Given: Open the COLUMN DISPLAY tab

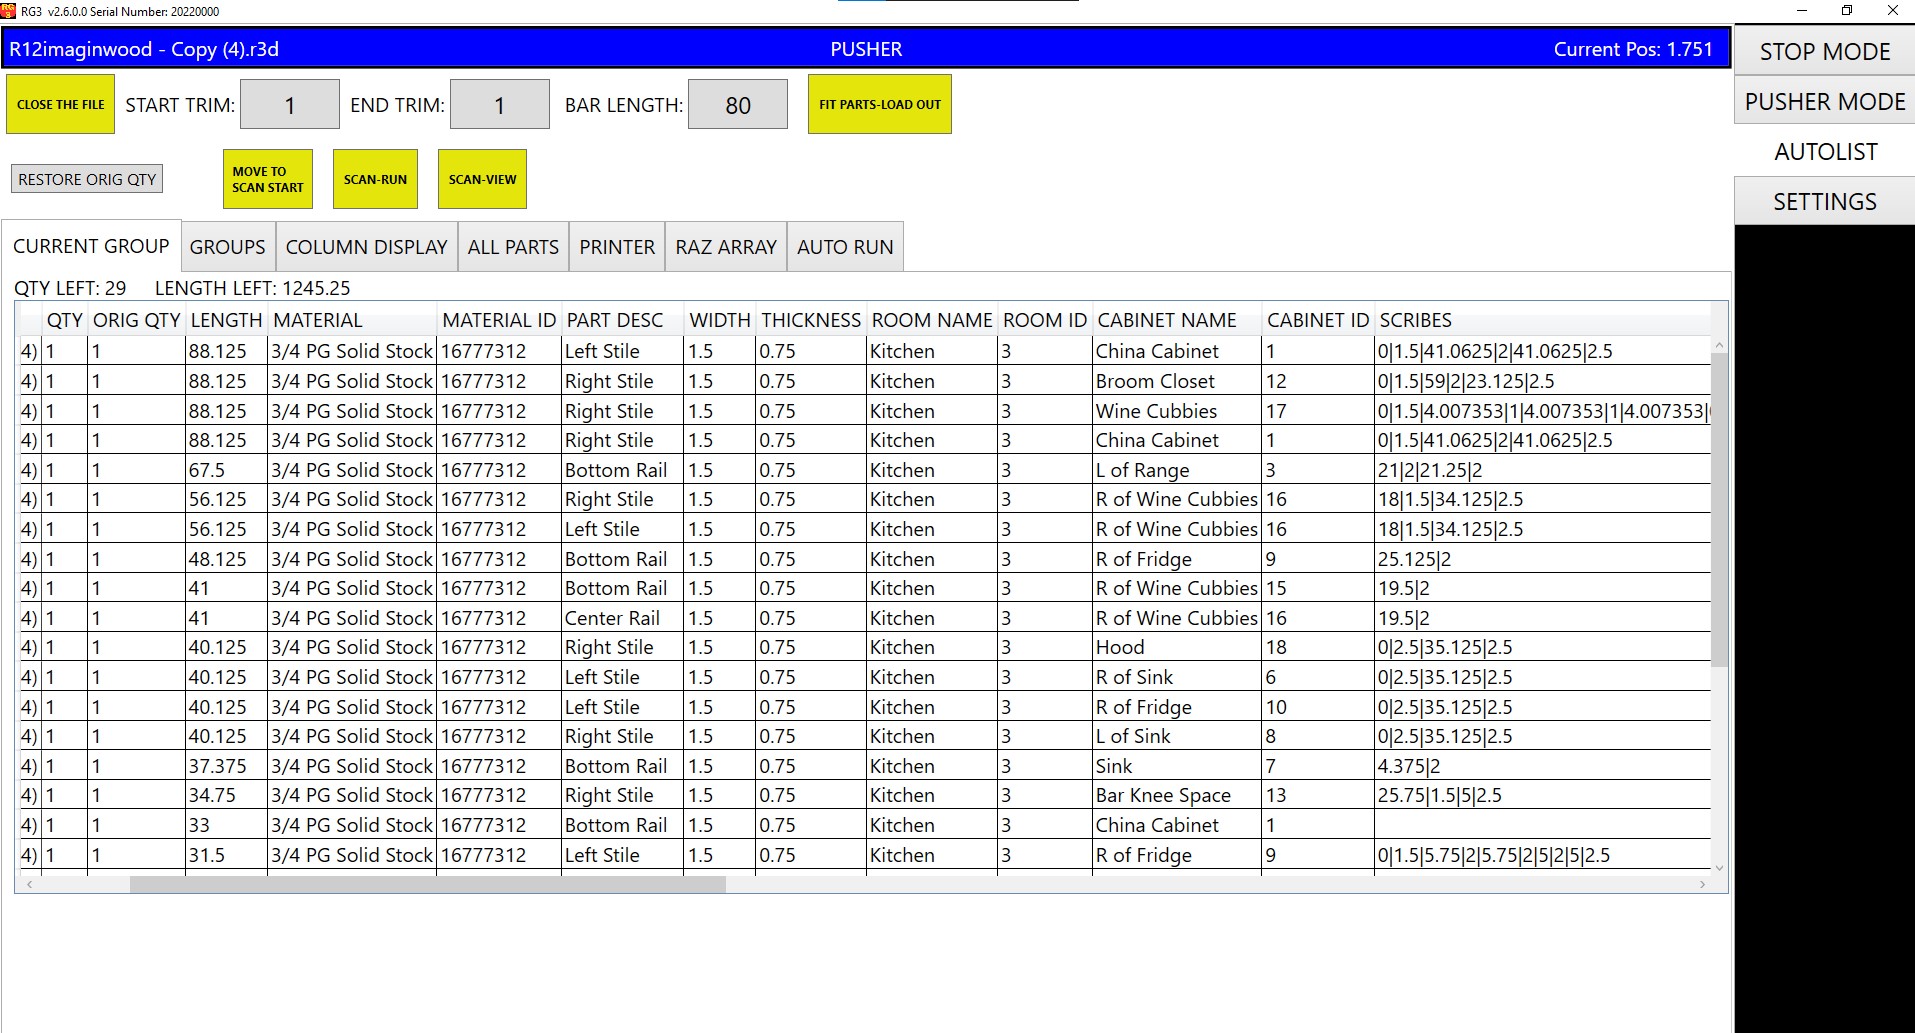Looking at the screenshot, I should coord(366,247).
